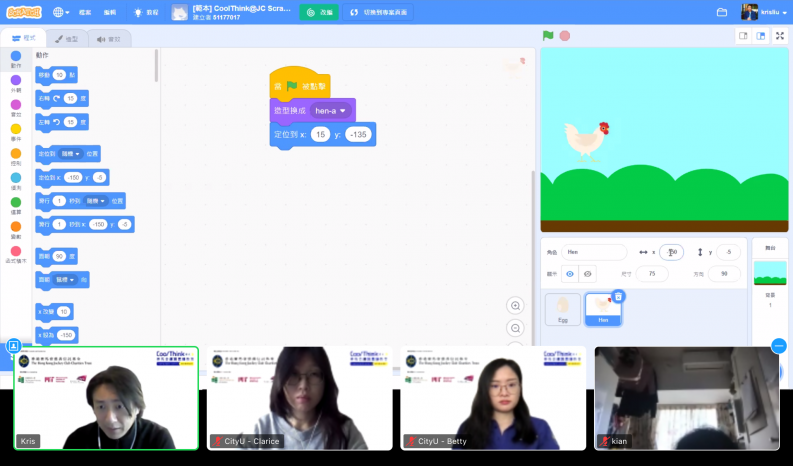Screen dimensions: 793x466
Task: Show sprite using the eye toggle
Action: pos(569,273)
